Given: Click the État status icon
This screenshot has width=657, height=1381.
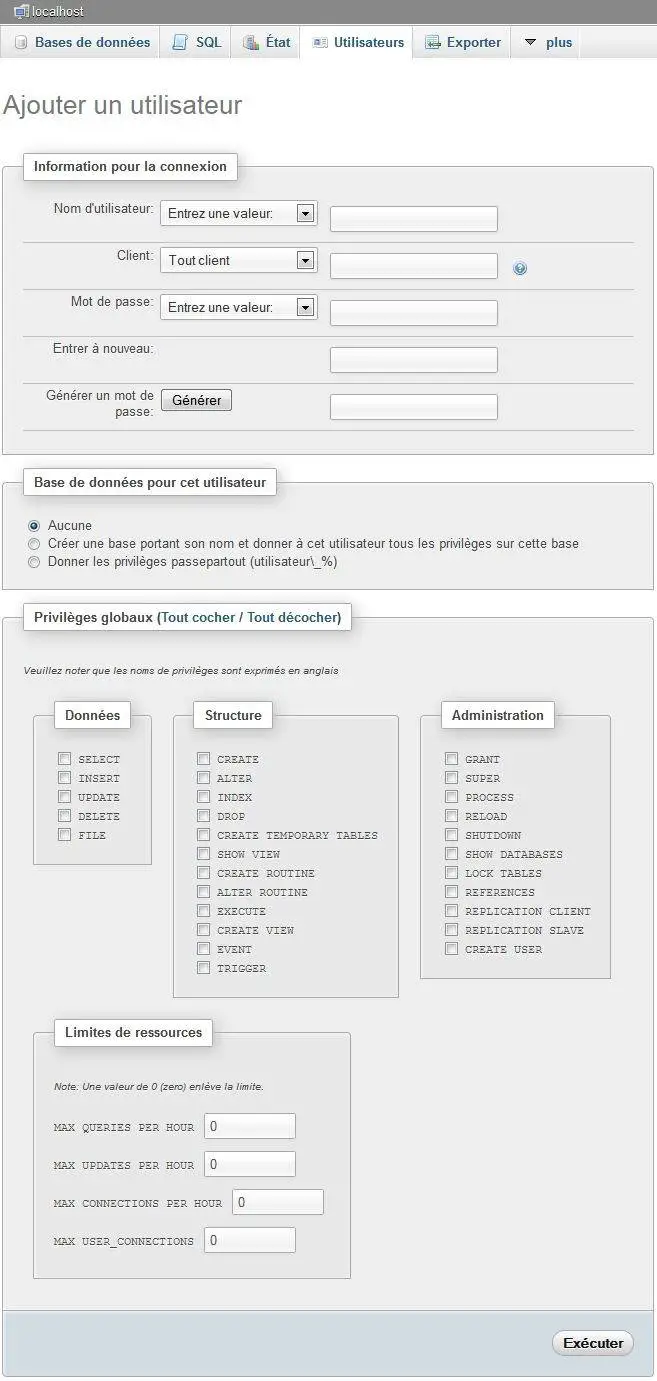Looking at the screenshot, I should (x=251, y=43).
